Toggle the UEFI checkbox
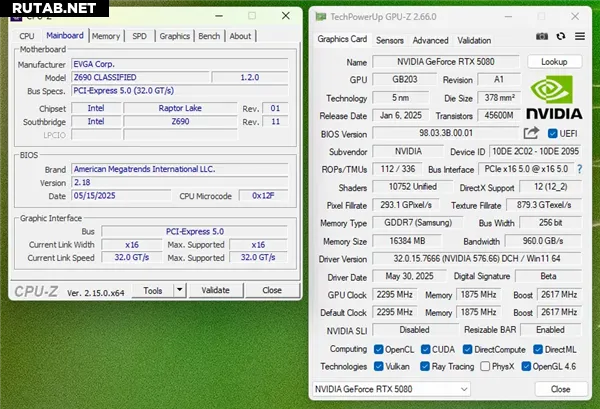600x409 pixels. tap(552, 134)
